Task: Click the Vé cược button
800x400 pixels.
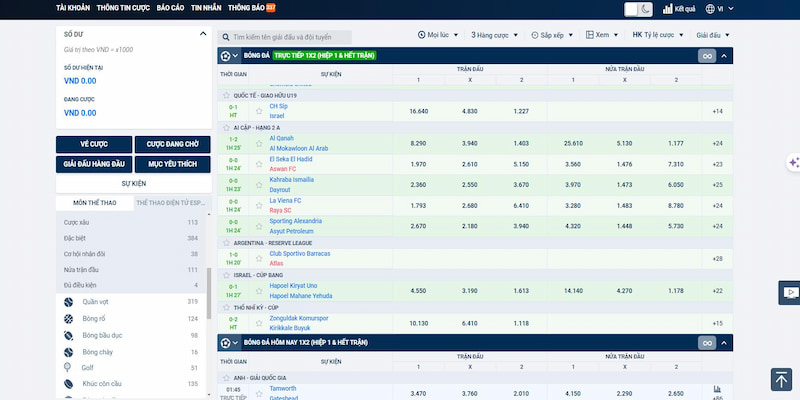Action: tap(92, 144)
